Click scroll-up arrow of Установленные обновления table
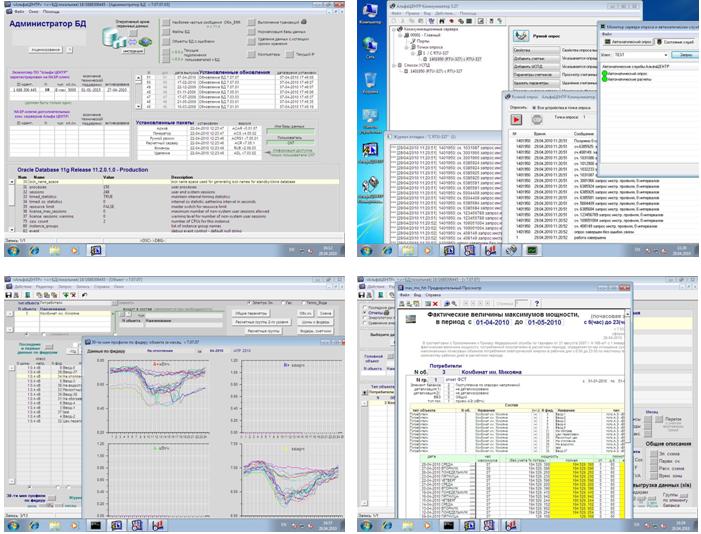This screenshot has height=534, width=701. coord(139,77)
